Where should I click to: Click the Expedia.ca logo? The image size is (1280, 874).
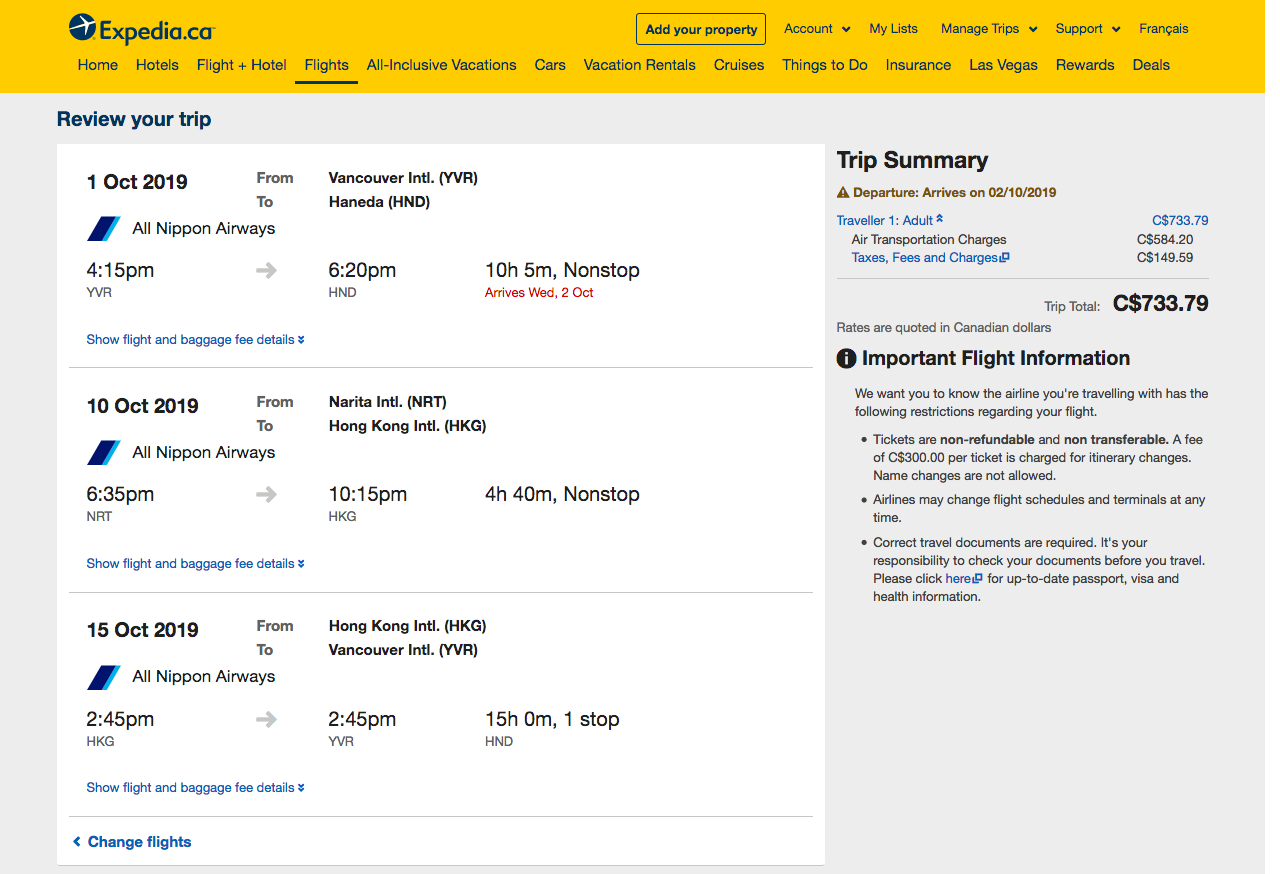click(x=140, y=29)
